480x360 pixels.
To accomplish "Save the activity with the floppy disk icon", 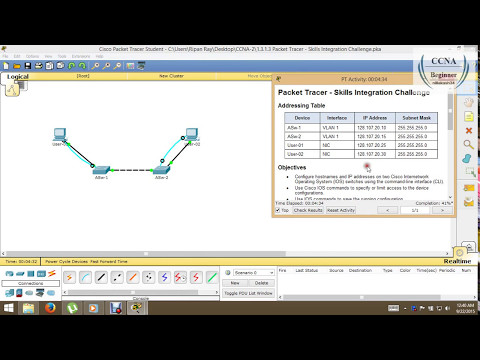I will tap(28, 66).
